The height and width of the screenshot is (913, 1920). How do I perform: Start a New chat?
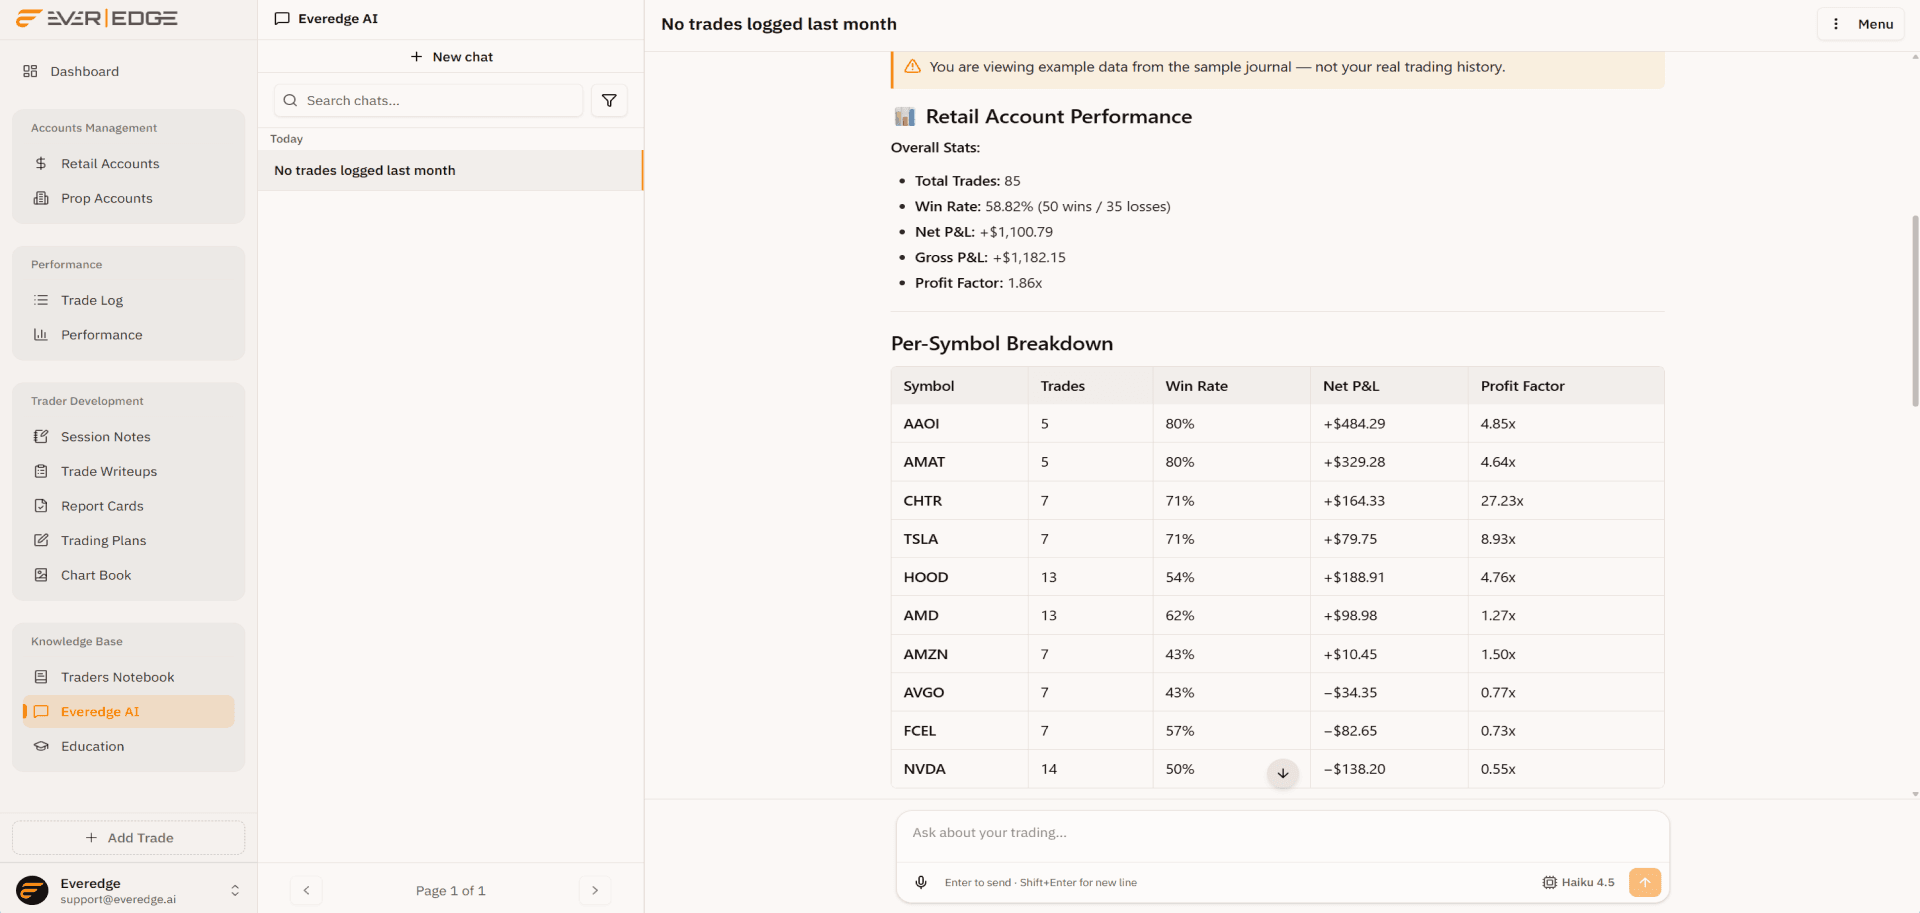[451, 57]
